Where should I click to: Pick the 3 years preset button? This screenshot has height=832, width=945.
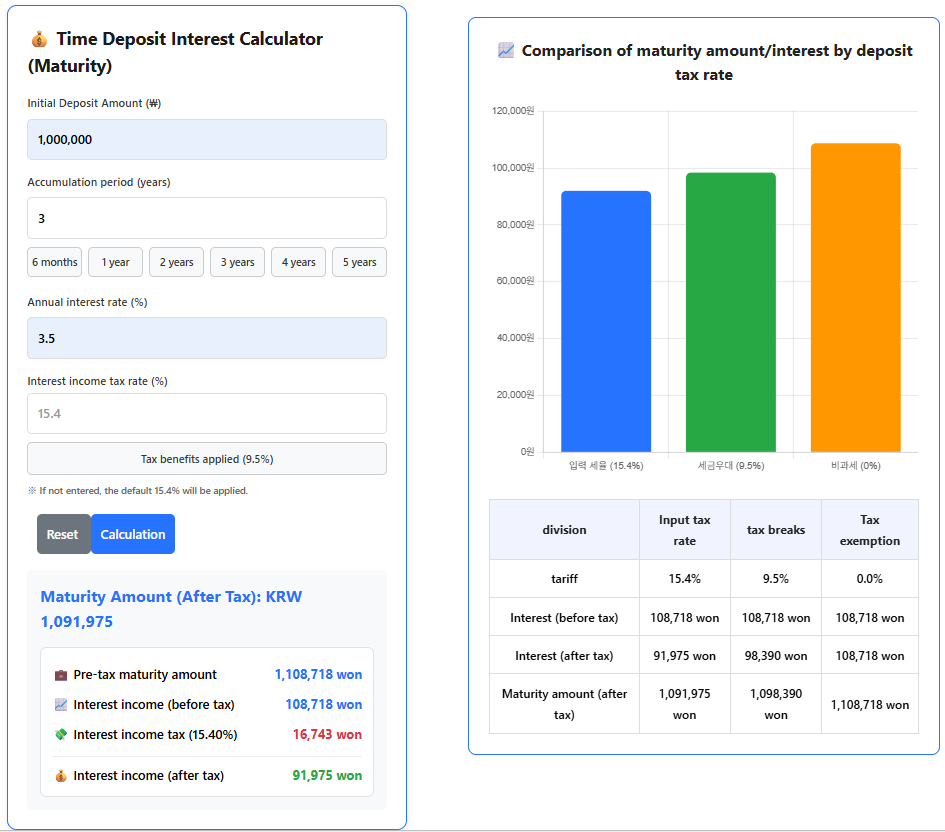[x=238, y=262]
